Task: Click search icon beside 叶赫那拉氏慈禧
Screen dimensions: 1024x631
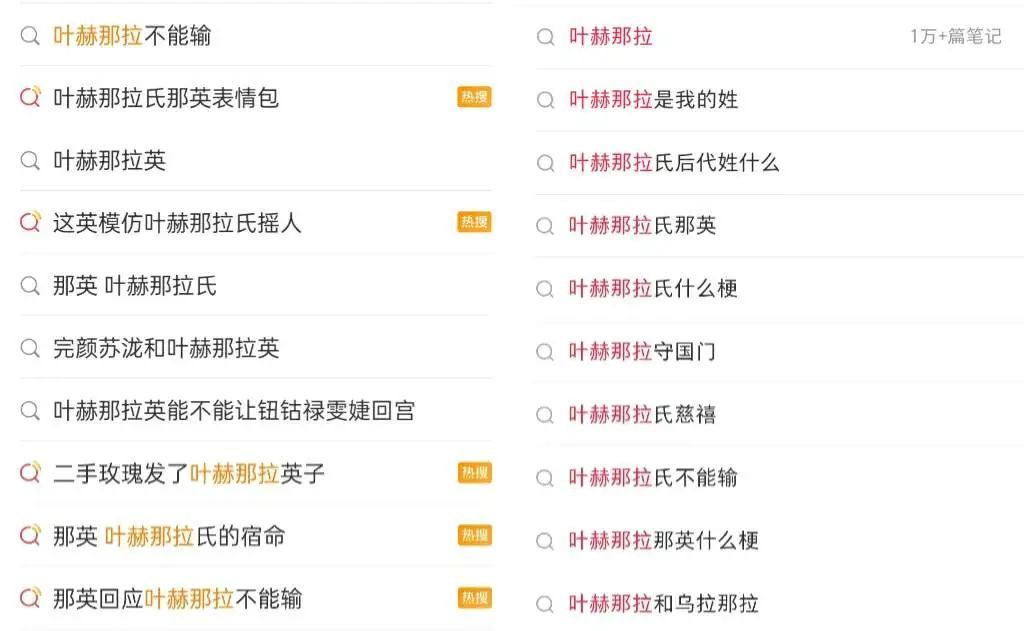Action: 545,415
